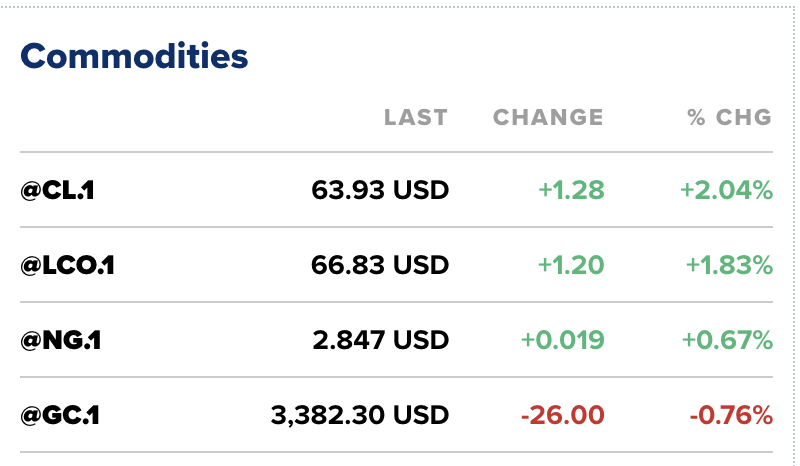Click the 66.83 USD last price
The height and width of the screenshot is (466, 800).
coord(380,265)
